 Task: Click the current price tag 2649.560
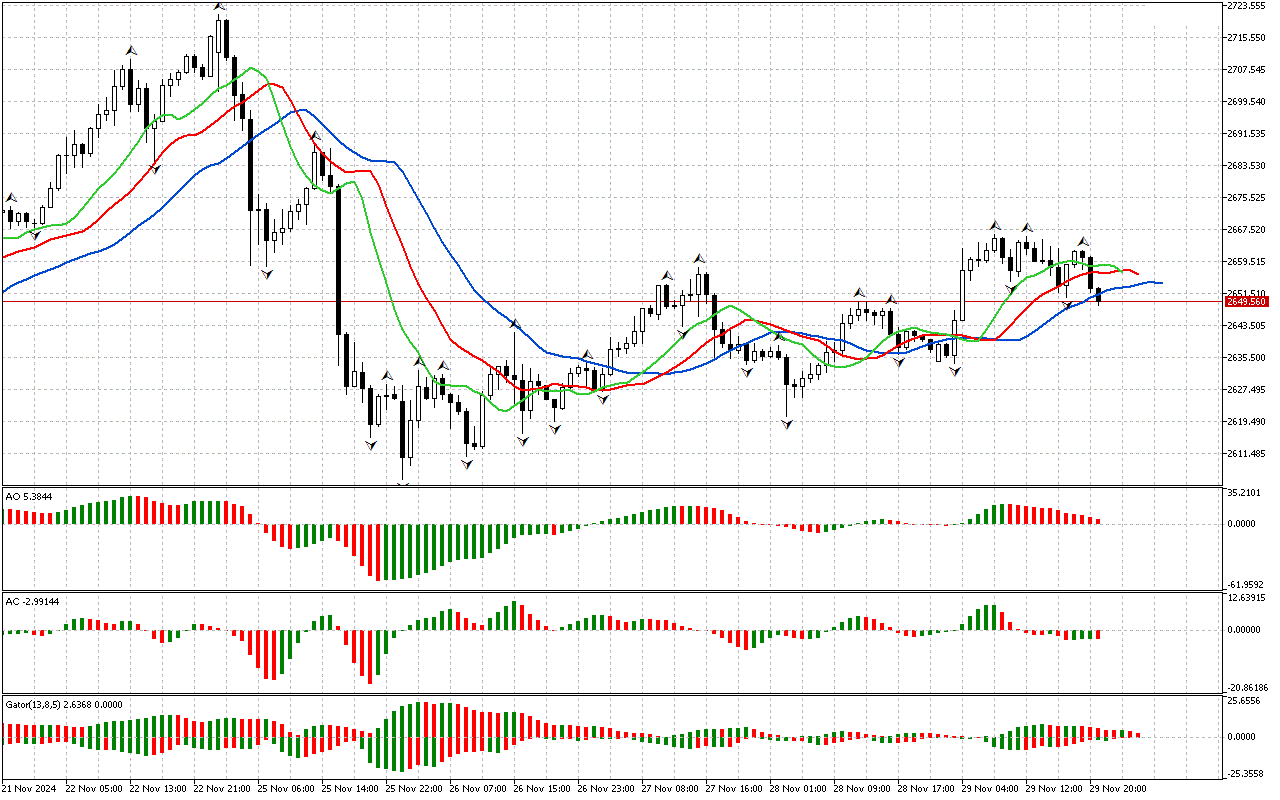pos(1246,301)
